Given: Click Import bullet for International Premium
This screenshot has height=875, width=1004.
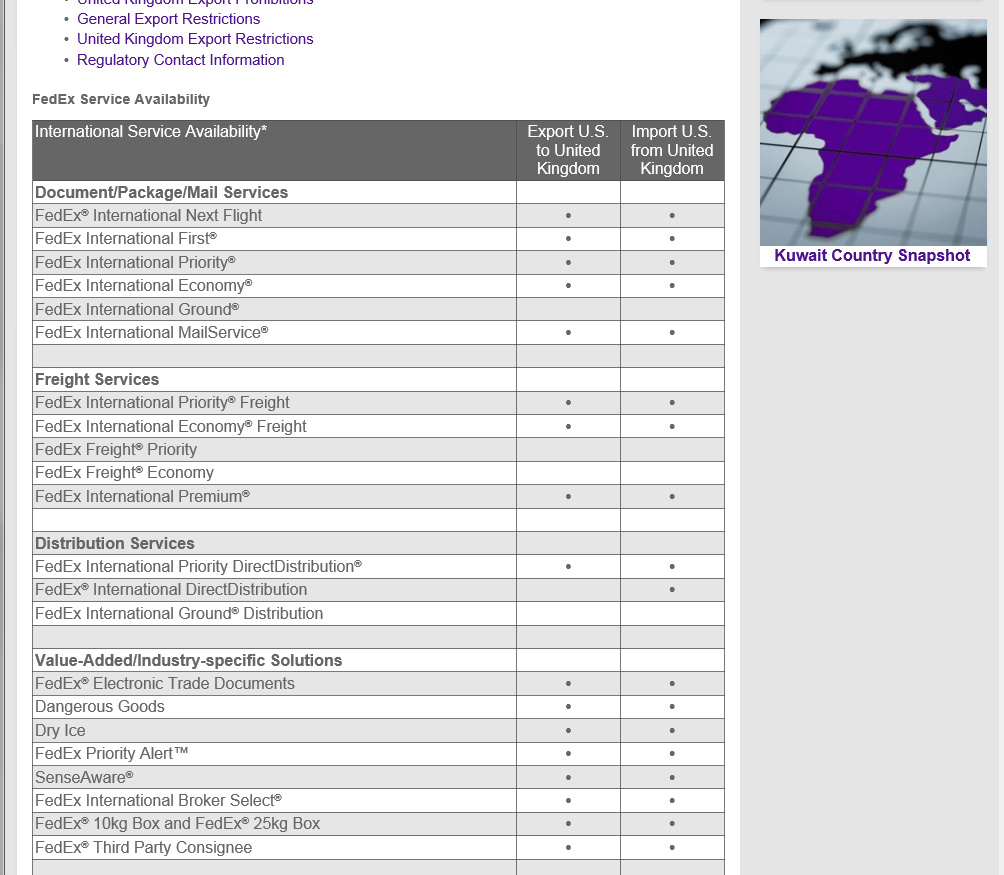Looking at the screenshot, I should (x=672, y=497).
